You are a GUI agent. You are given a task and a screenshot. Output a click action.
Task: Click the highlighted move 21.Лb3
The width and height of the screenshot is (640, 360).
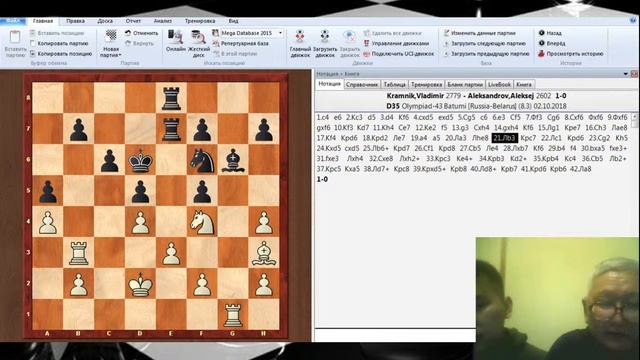505,138
